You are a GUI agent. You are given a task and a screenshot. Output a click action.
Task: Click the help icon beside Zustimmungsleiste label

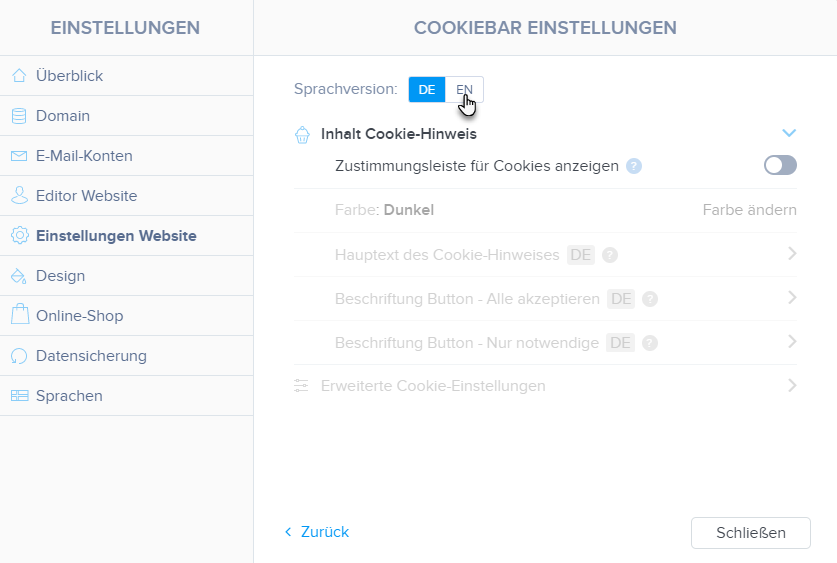click(x=634, y=166)
